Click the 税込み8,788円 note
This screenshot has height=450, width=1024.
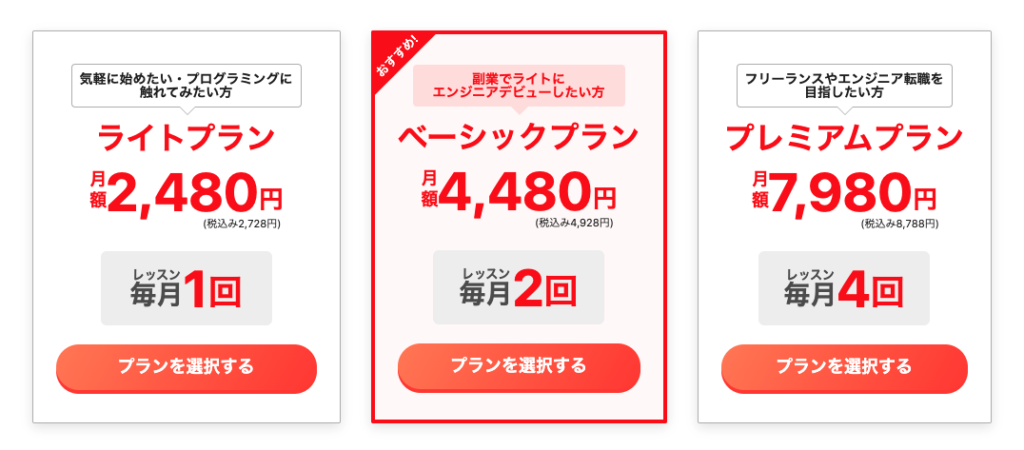(899, 223)
